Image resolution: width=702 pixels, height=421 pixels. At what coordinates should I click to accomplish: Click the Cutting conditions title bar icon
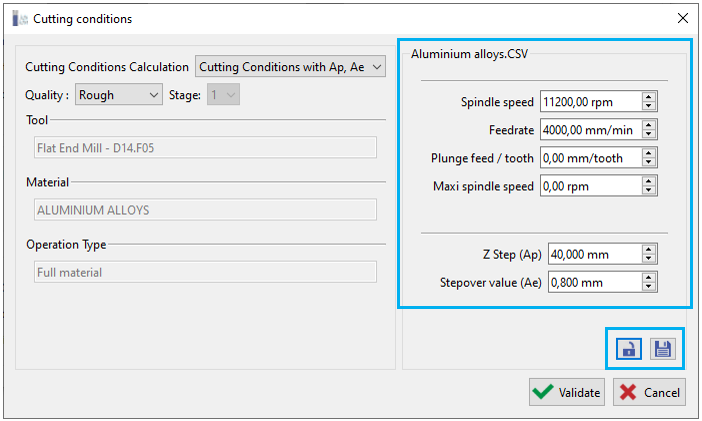(20, 18)
